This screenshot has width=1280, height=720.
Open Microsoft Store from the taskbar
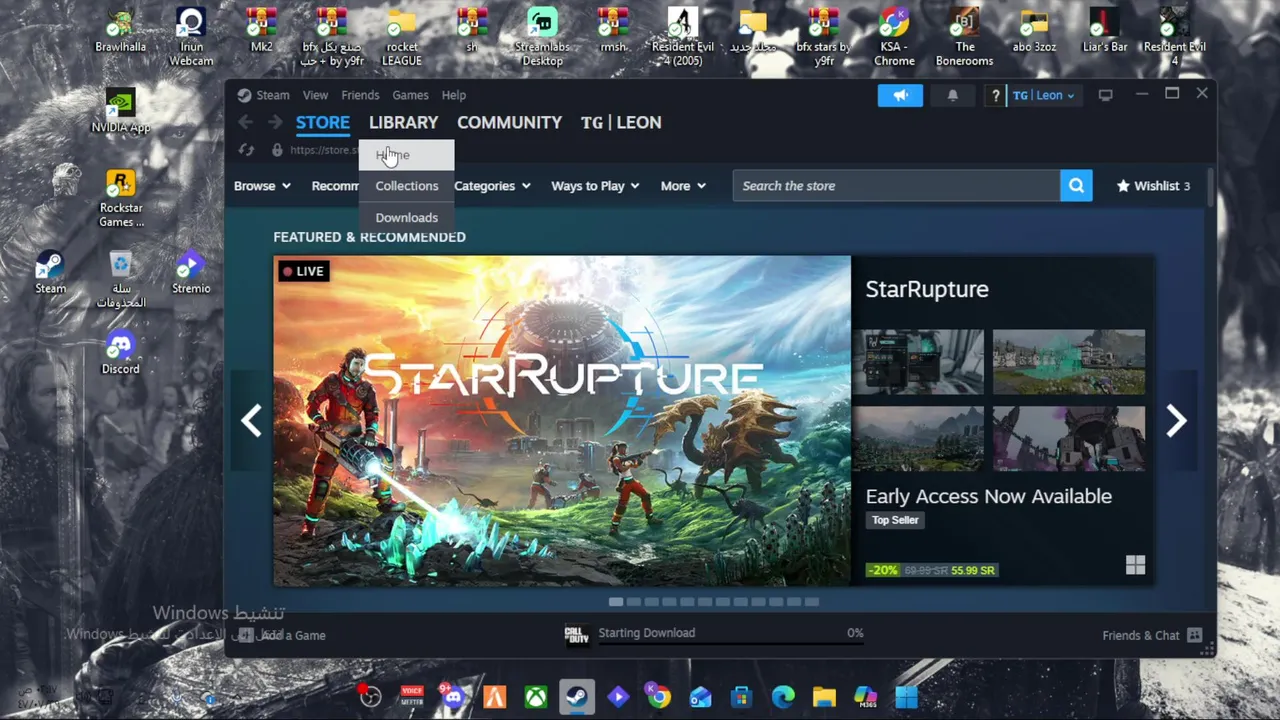pos(741,697)
